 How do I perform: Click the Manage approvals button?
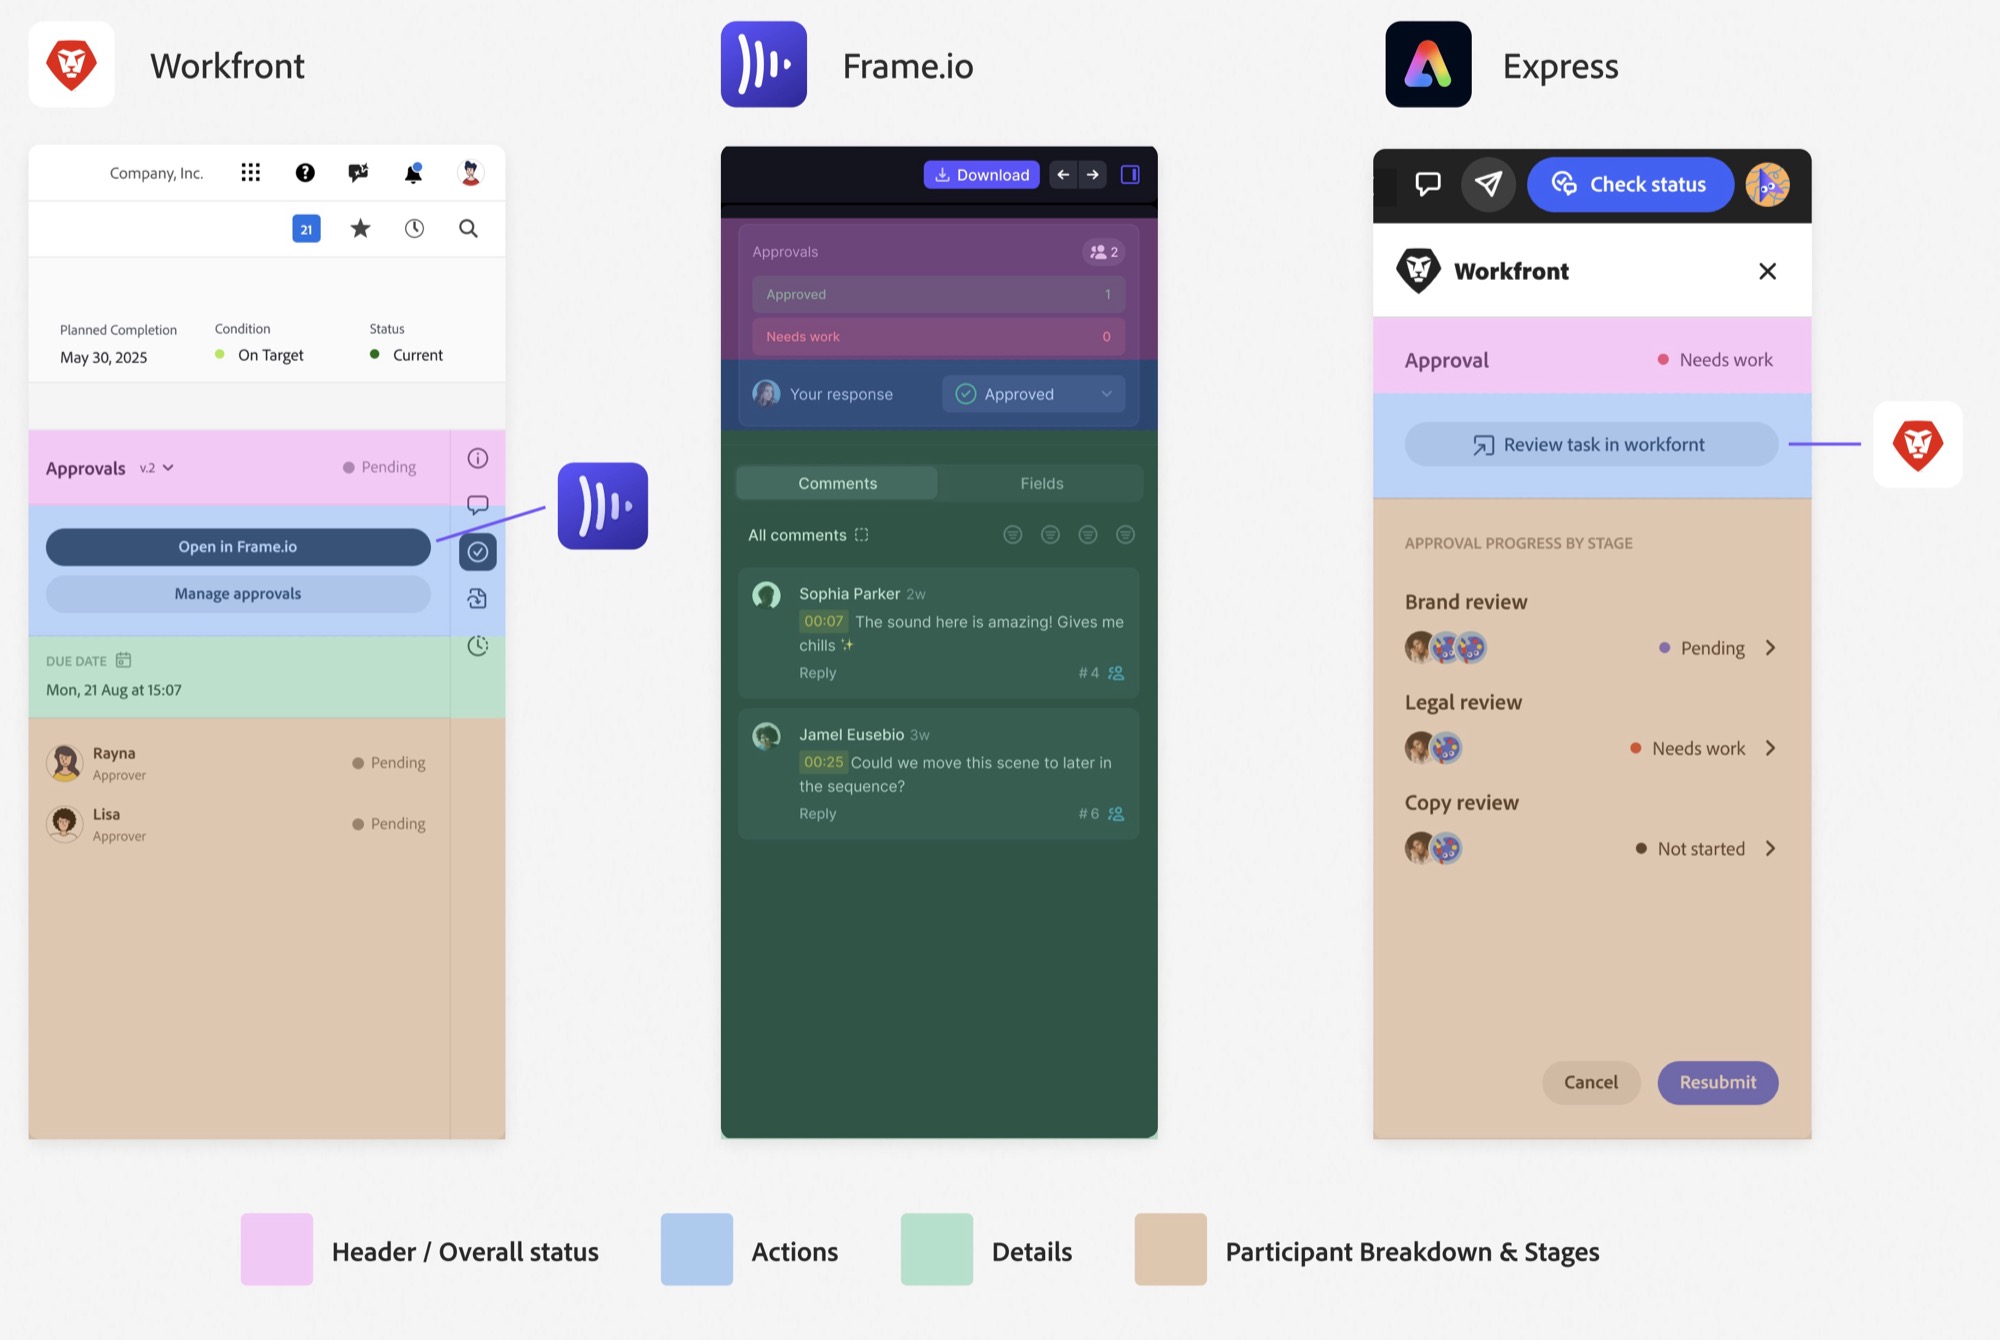[x=238, y=594]
